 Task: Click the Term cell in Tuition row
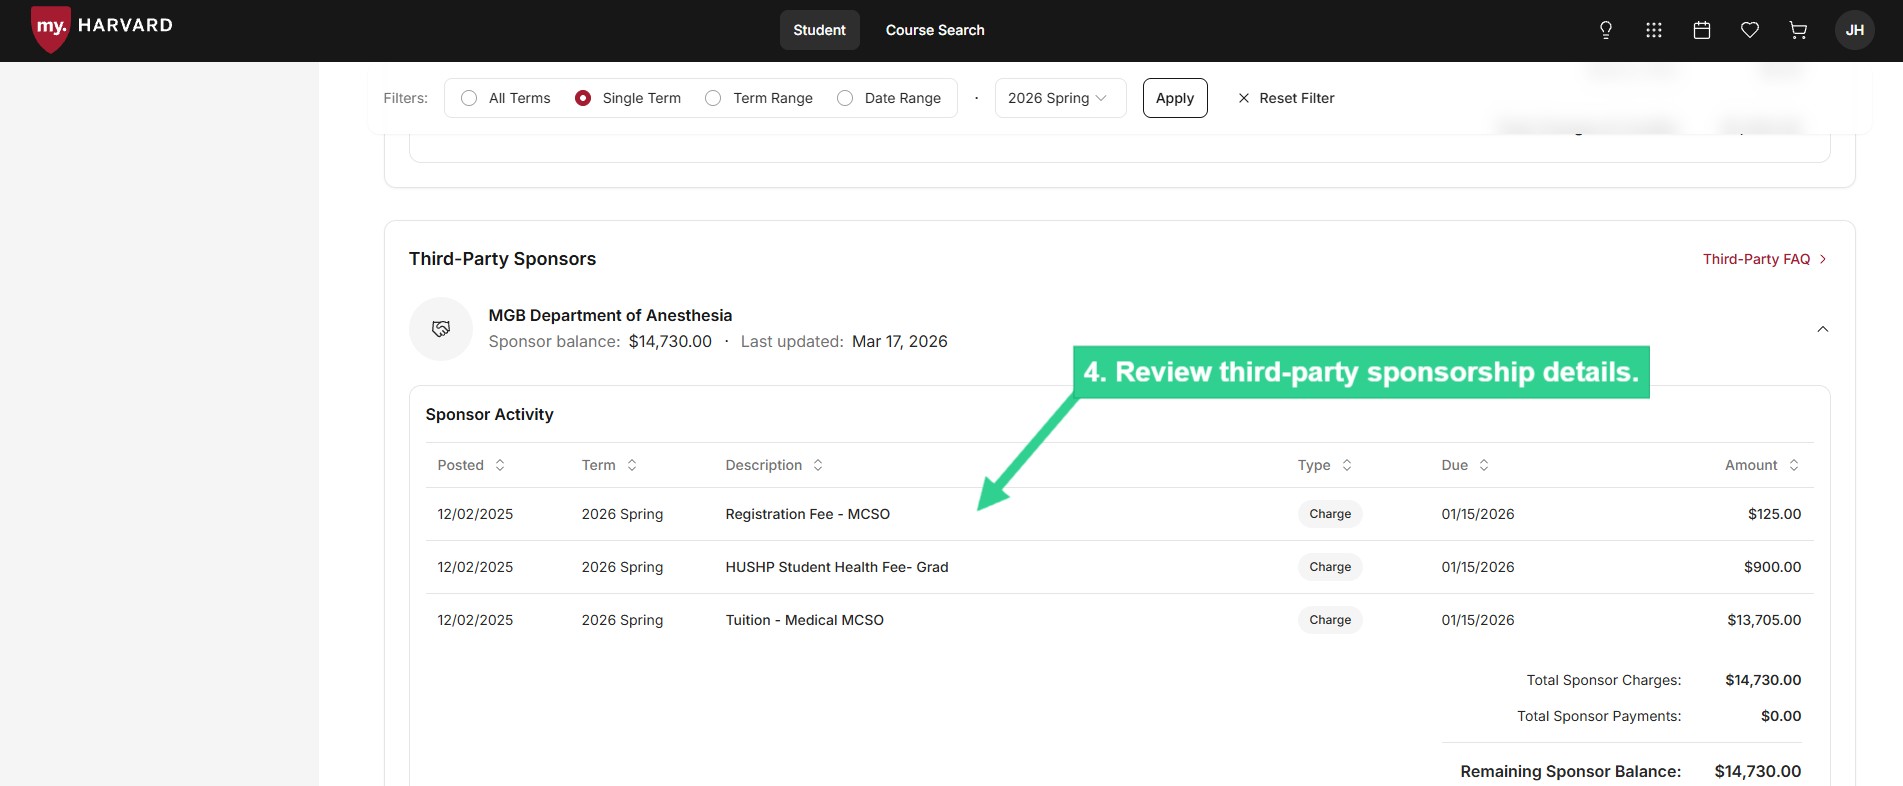point(622,620)
